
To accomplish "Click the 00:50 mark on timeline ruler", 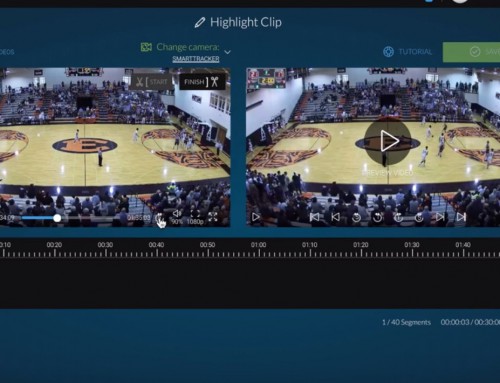I will [x=207, y=245].
